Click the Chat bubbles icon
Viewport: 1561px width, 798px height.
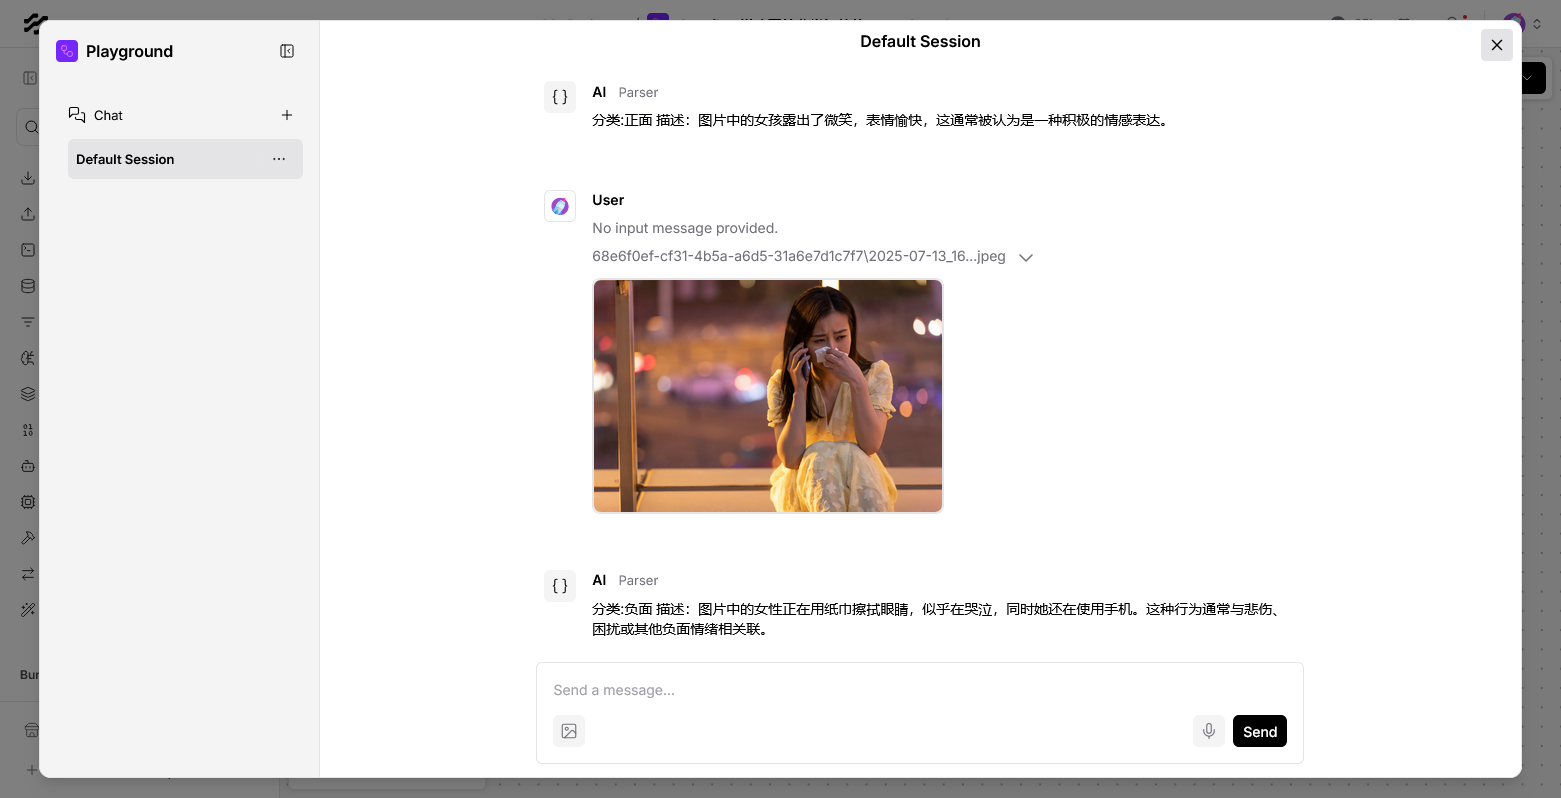point(77,115)
